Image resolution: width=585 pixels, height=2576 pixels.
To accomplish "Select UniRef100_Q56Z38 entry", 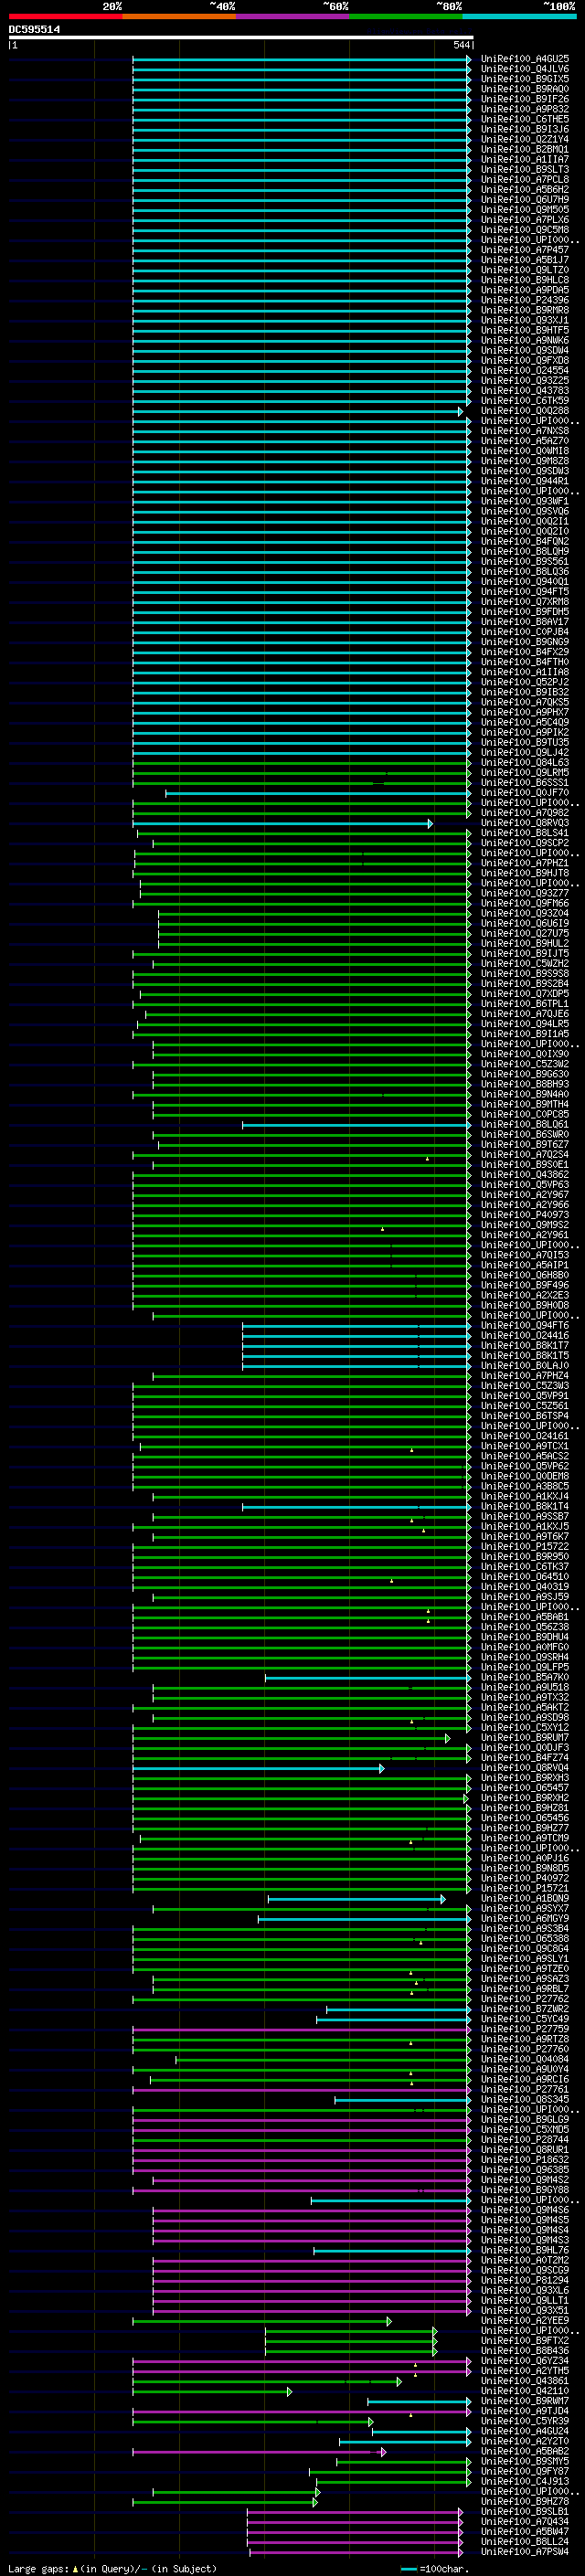I will 525,1627.
